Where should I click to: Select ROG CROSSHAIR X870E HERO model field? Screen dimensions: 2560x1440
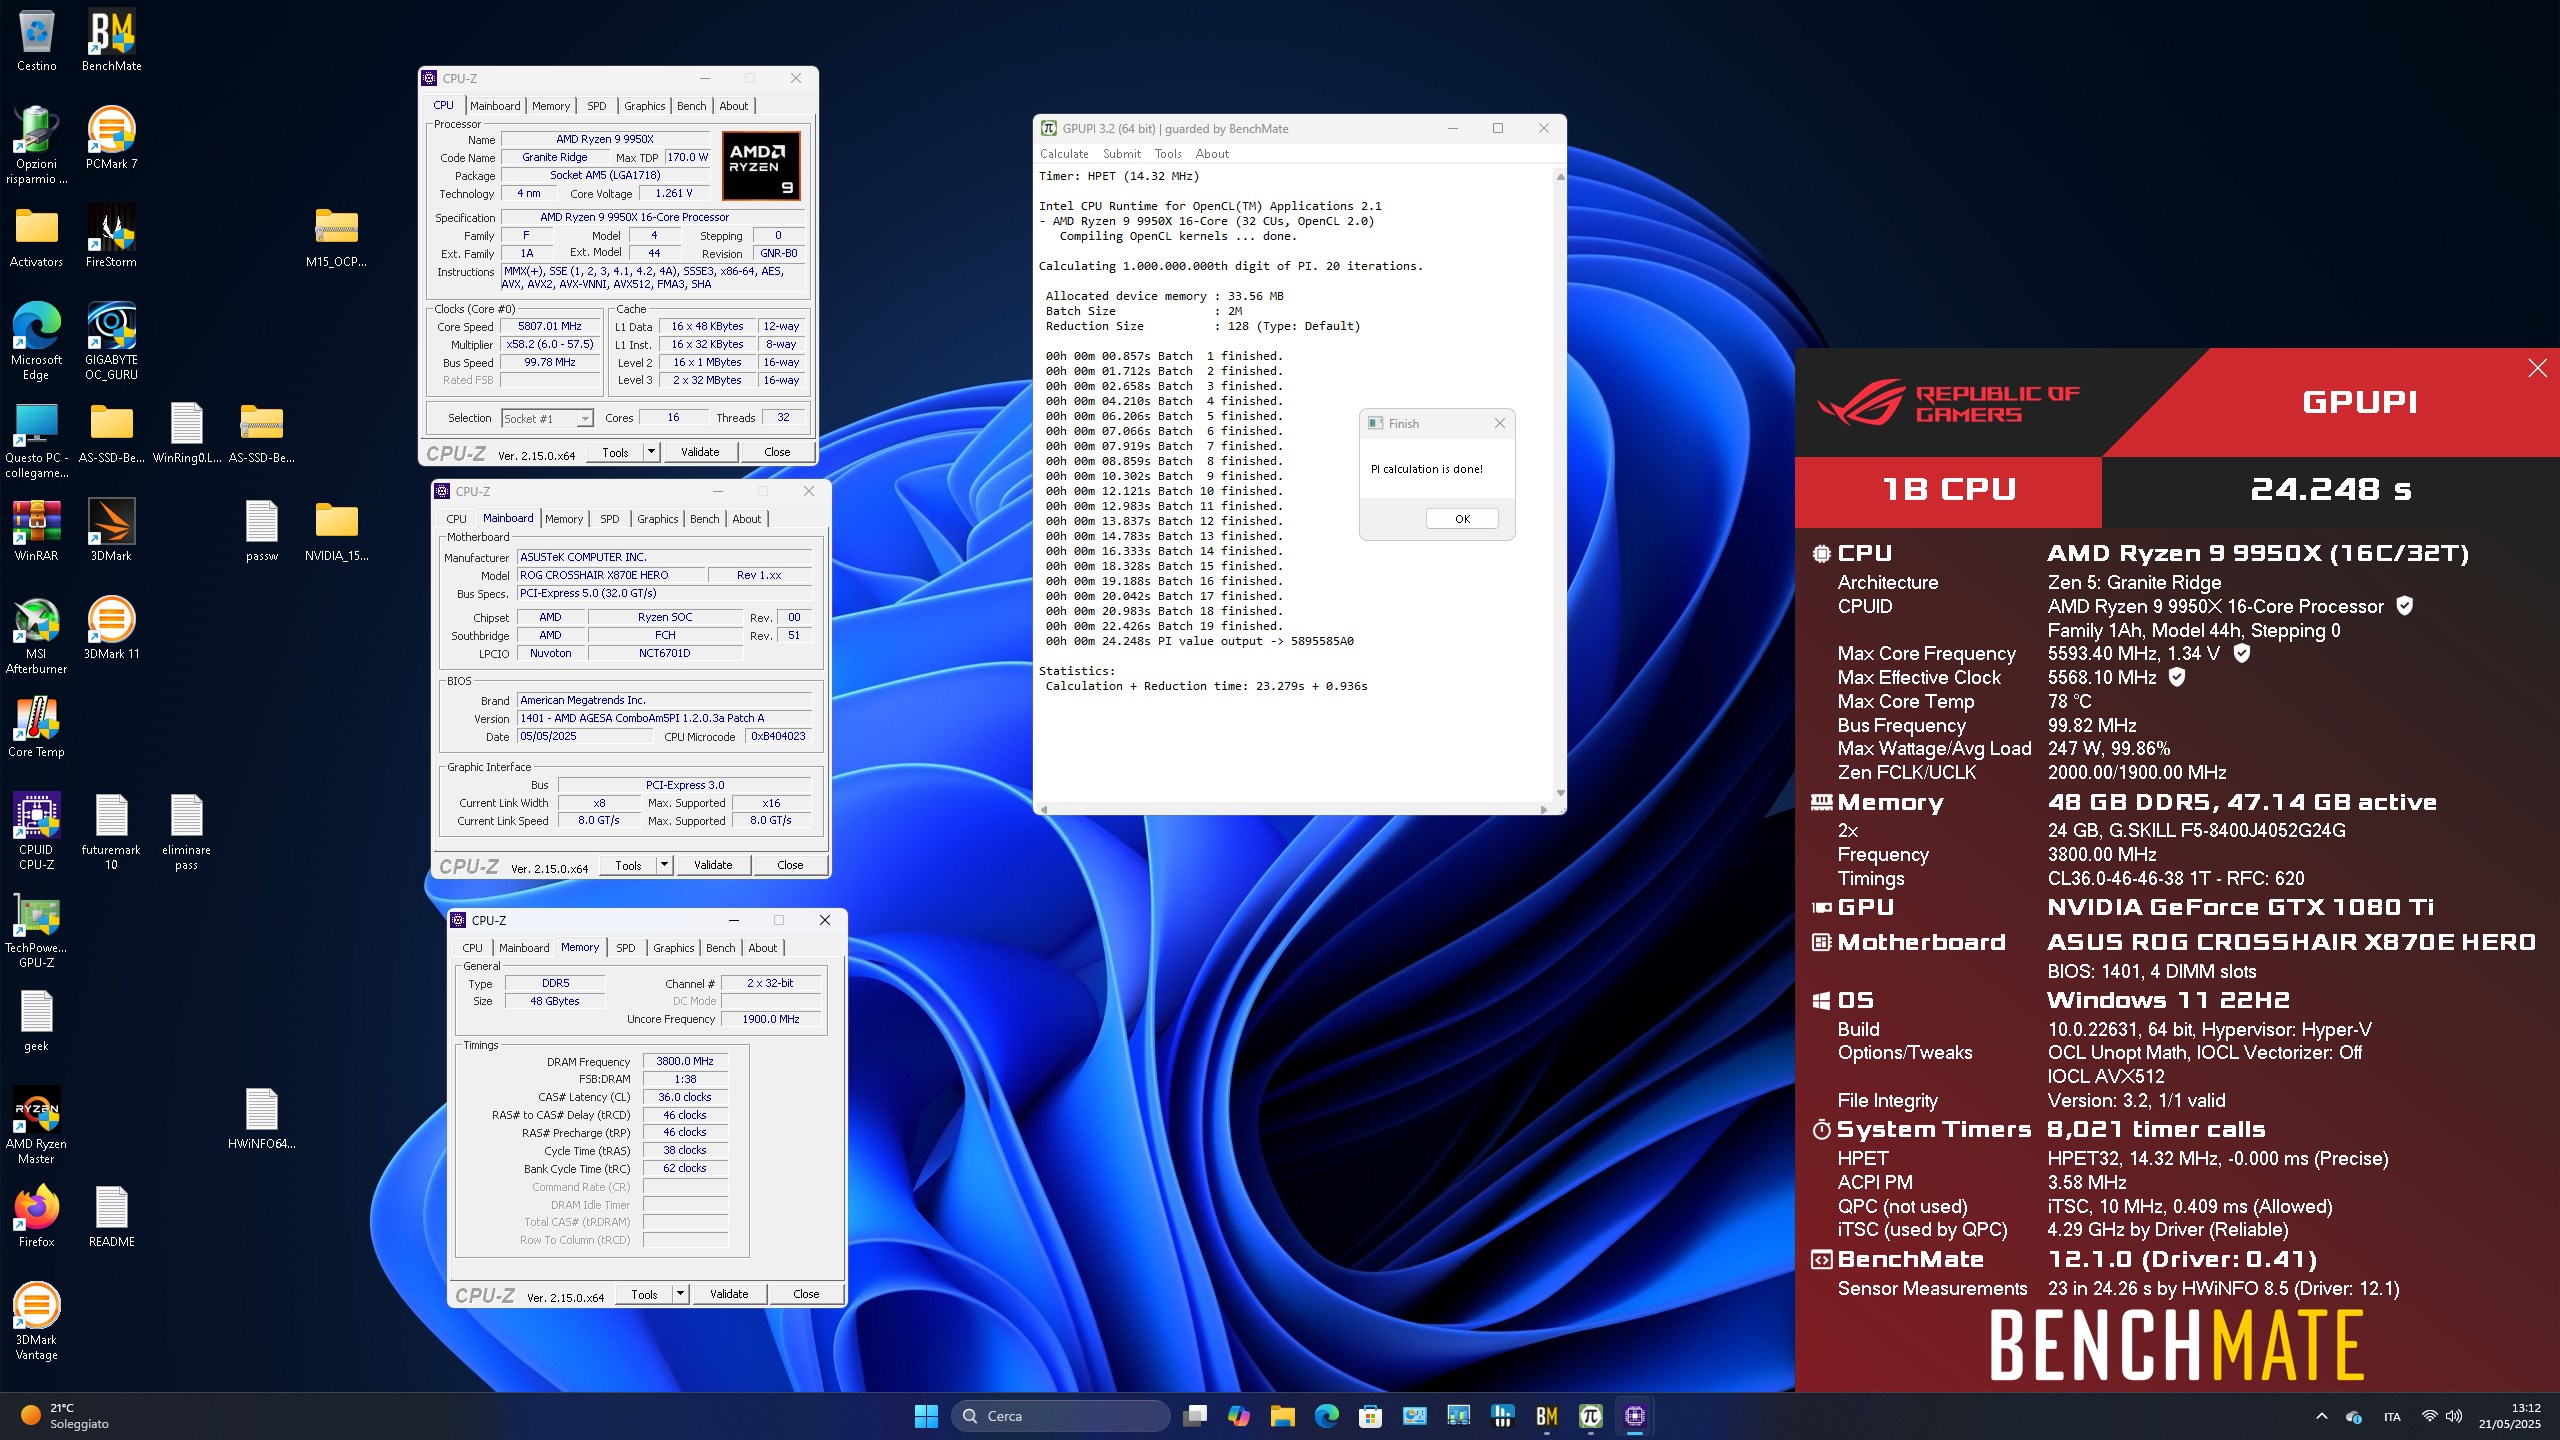(612, 575)
